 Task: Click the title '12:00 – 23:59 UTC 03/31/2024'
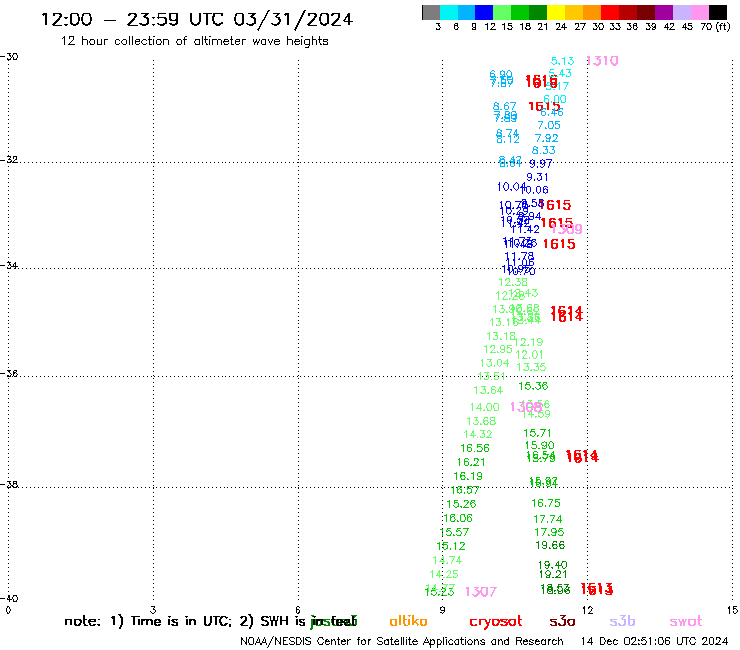[x=197, y=19]
